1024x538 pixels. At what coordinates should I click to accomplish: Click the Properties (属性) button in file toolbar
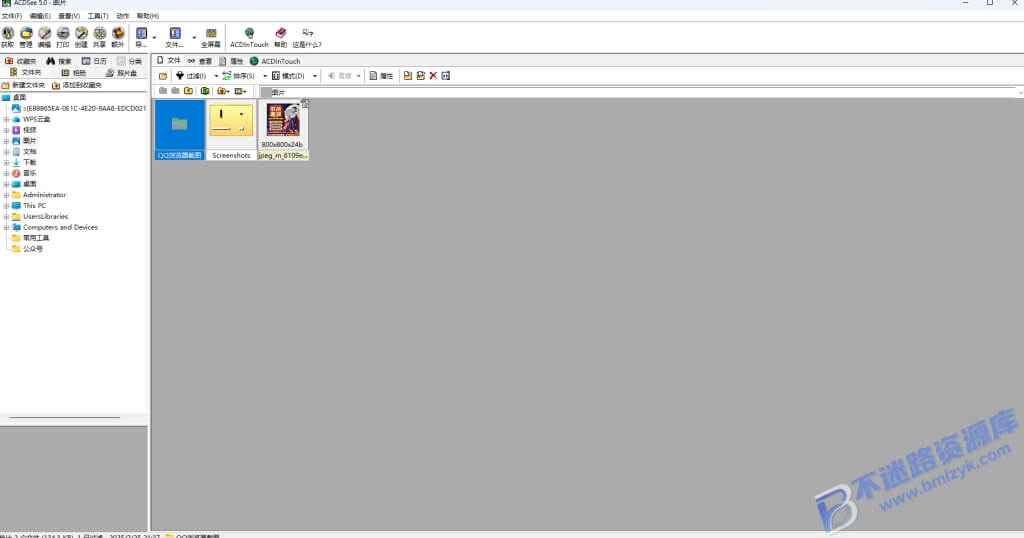(x=381, y=76)
